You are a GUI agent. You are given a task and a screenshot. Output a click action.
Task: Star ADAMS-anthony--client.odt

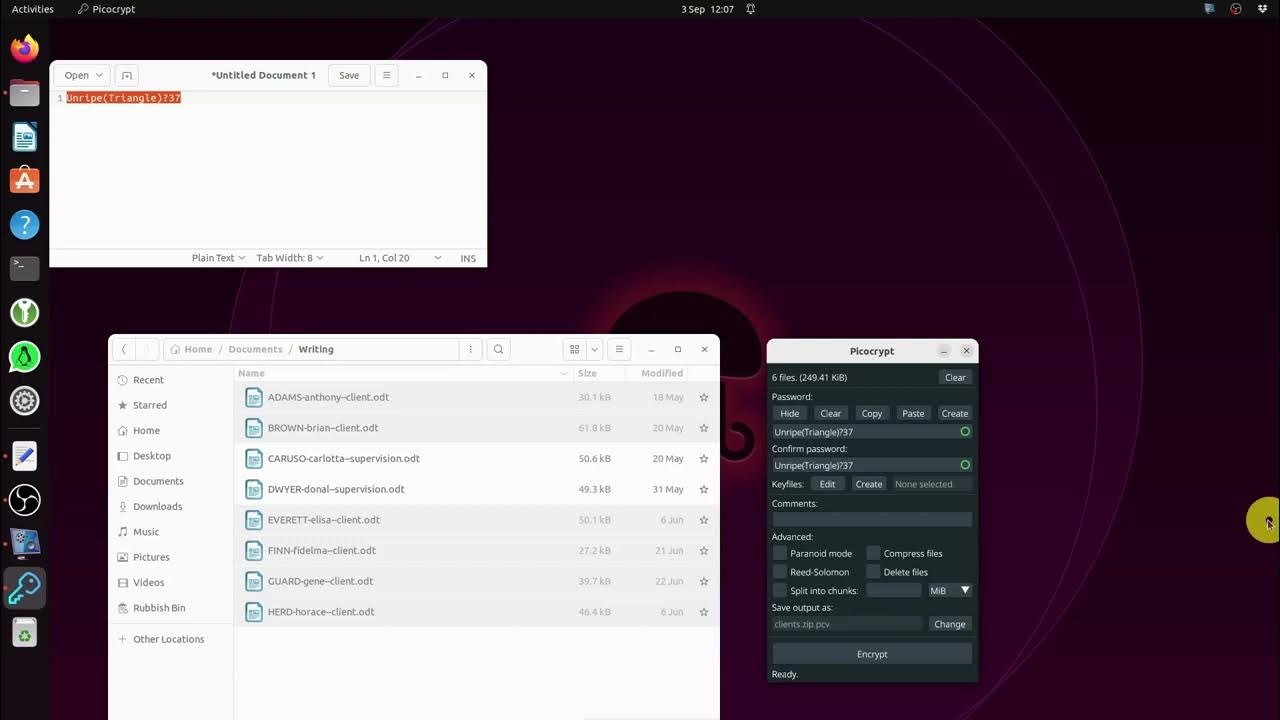tap(704, 397)
